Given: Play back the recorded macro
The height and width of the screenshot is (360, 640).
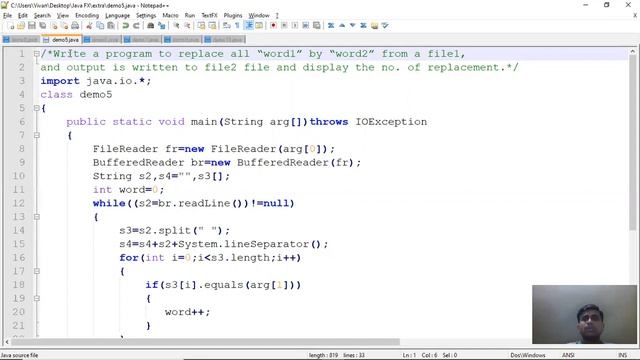Looking at the screenshot, I should 295,26.
